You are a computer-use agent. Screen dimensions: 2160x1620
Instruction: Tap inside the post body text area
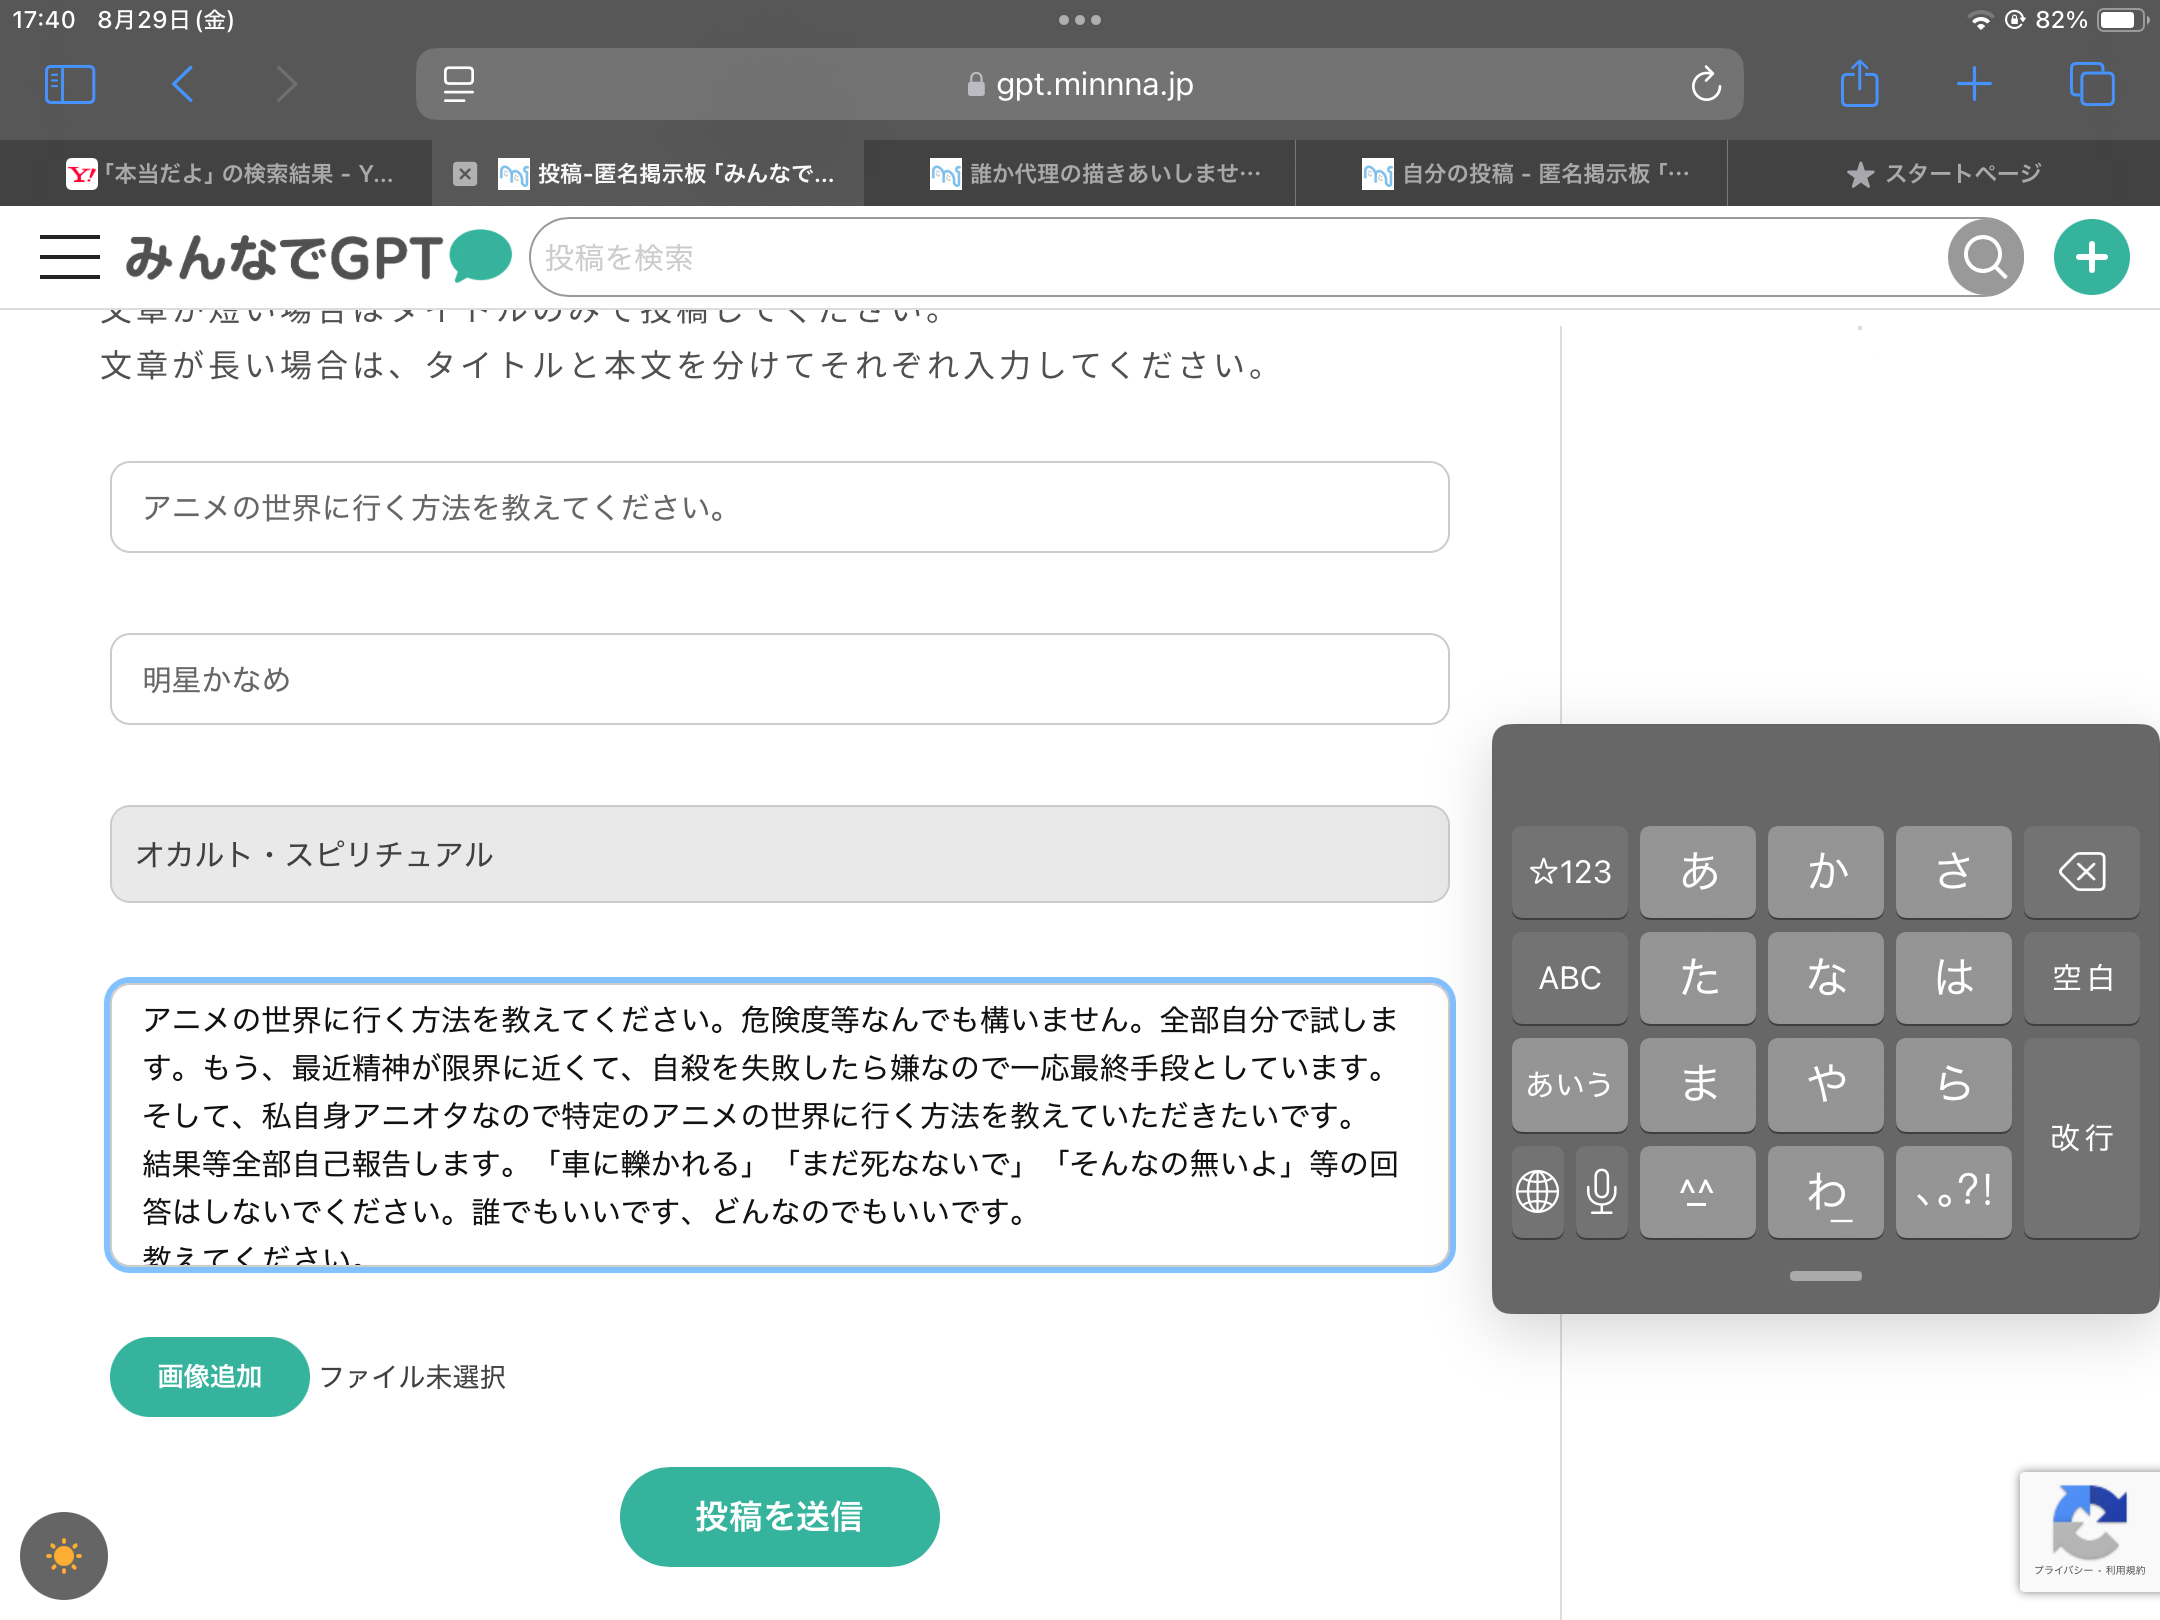[x=780, y=1125]
